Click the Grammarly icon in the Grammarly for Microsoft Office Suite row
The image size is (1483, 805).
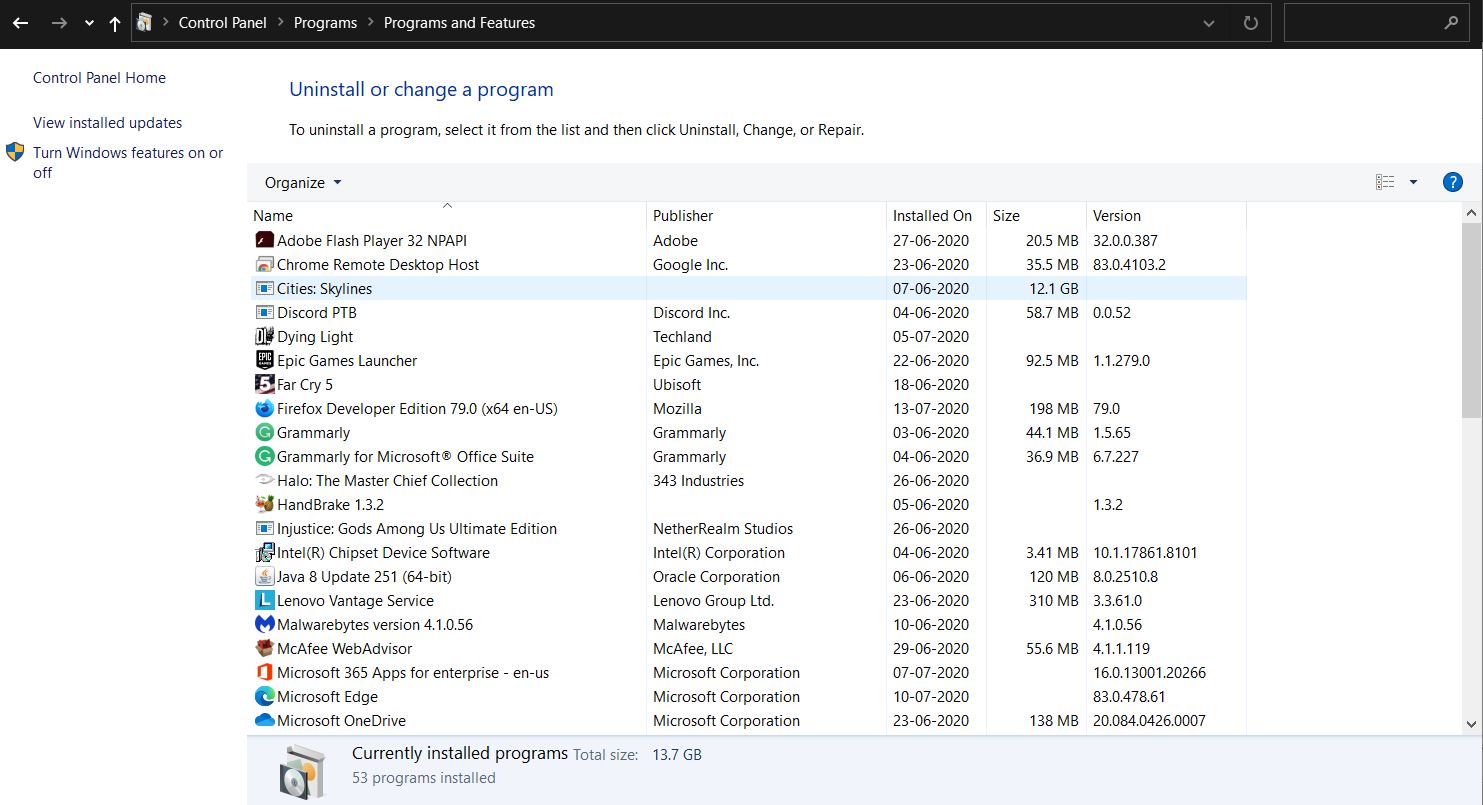coord(264,456)
